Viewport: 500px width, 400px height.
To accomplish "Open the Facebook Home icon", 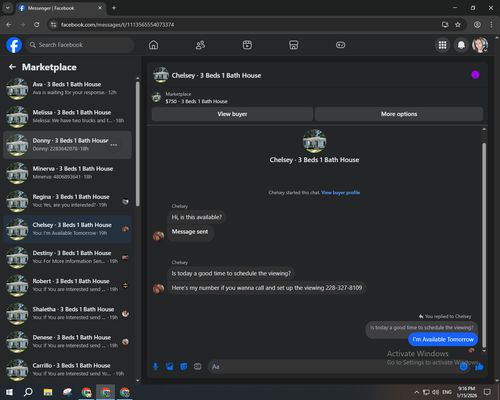I will 153,45.
